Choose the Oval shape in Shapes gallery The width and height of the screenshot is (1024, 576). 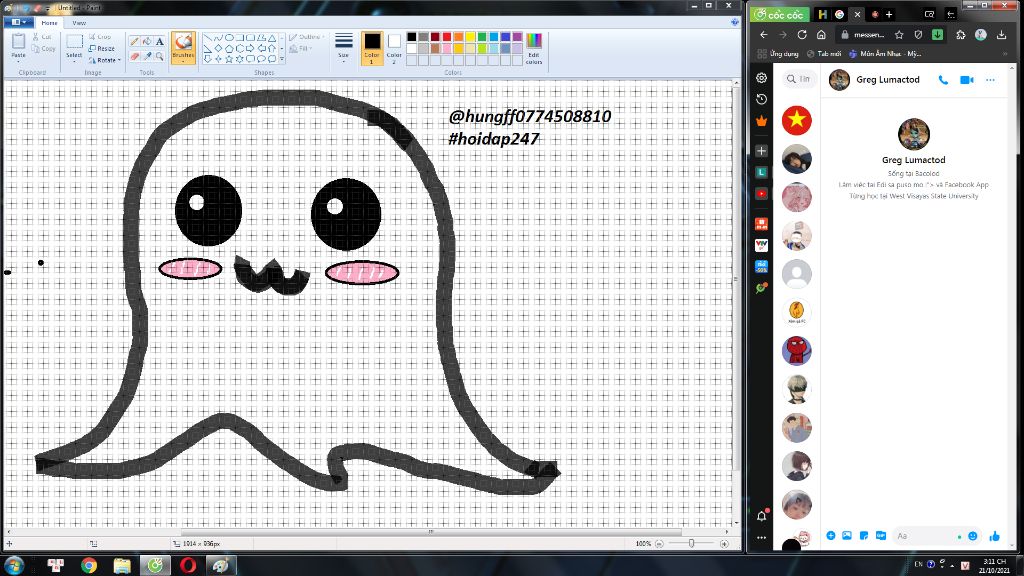(x=229, y=38)
